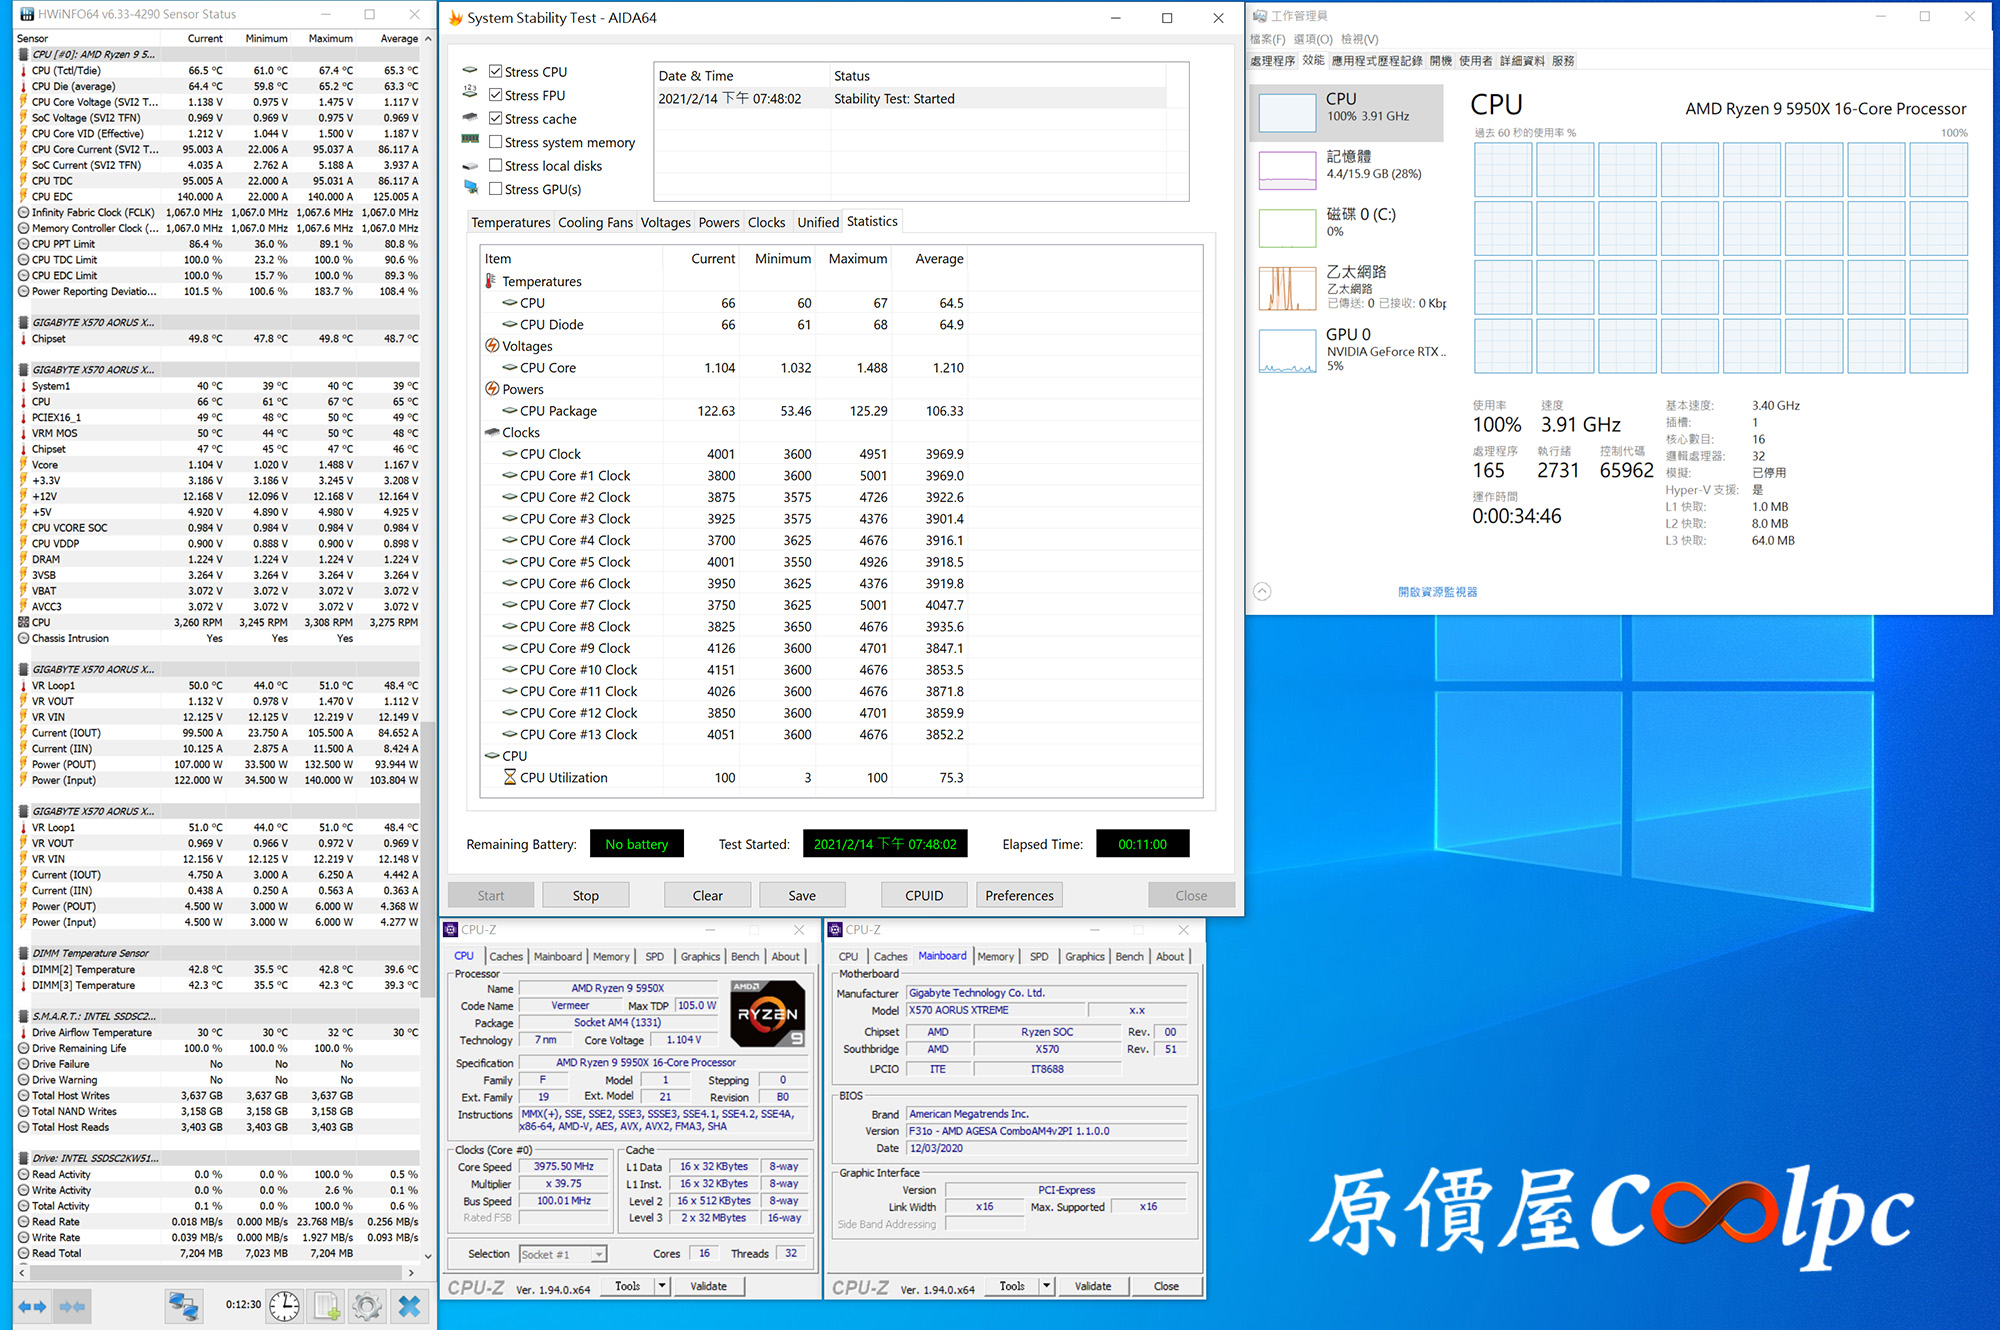Viewport: 2000px width, 1330px height.
Task: Click the Stress local disks drive icon
Action: tap(470, 165)
